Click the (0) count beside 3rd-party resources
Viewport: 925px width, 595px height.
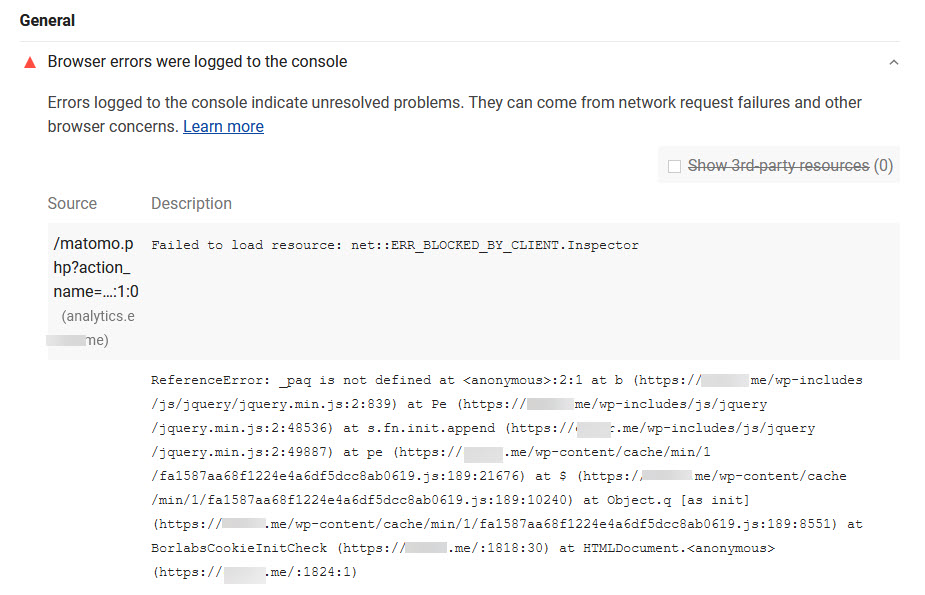tap(883, 166)
